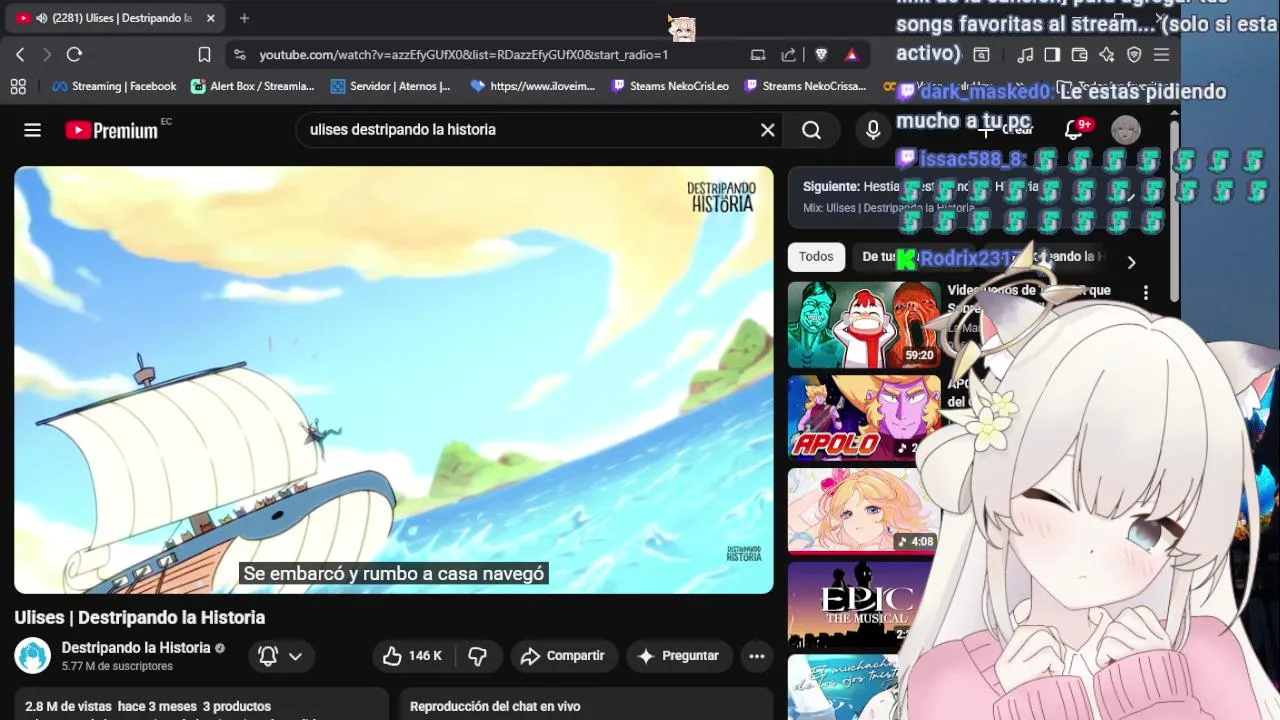Like the video showing 146 K
The width and height of the screenshot is (1280, 720).
(413, 656)
